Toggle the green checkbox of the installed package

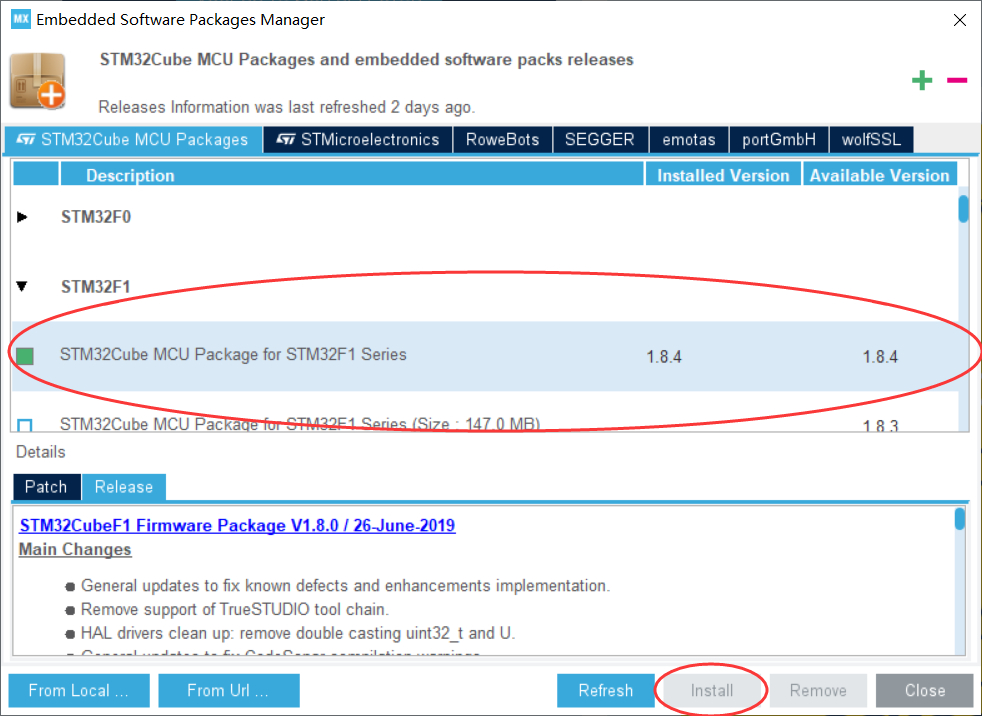[x=25, y=354]
